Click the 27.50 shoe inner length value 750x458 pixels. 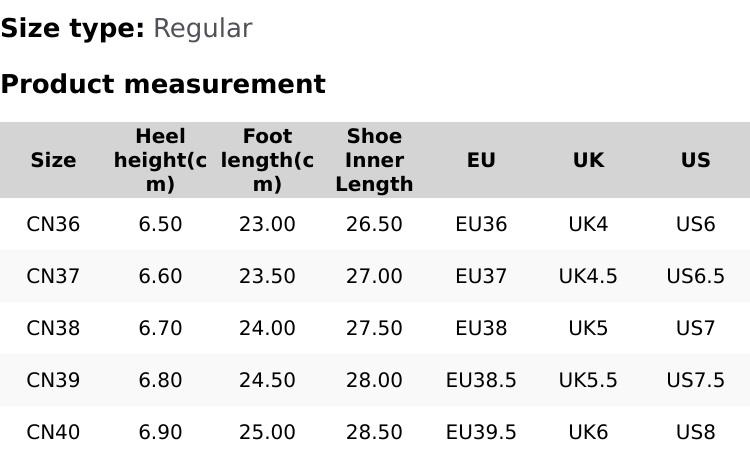click(x=374, y=328)
